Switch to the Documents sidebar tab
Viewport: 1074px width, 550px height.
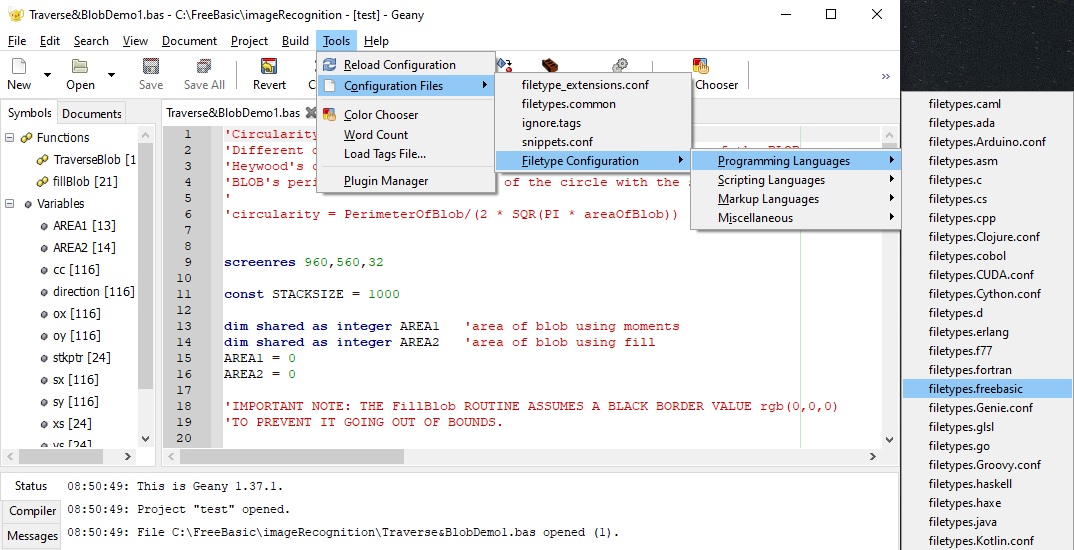92,114
